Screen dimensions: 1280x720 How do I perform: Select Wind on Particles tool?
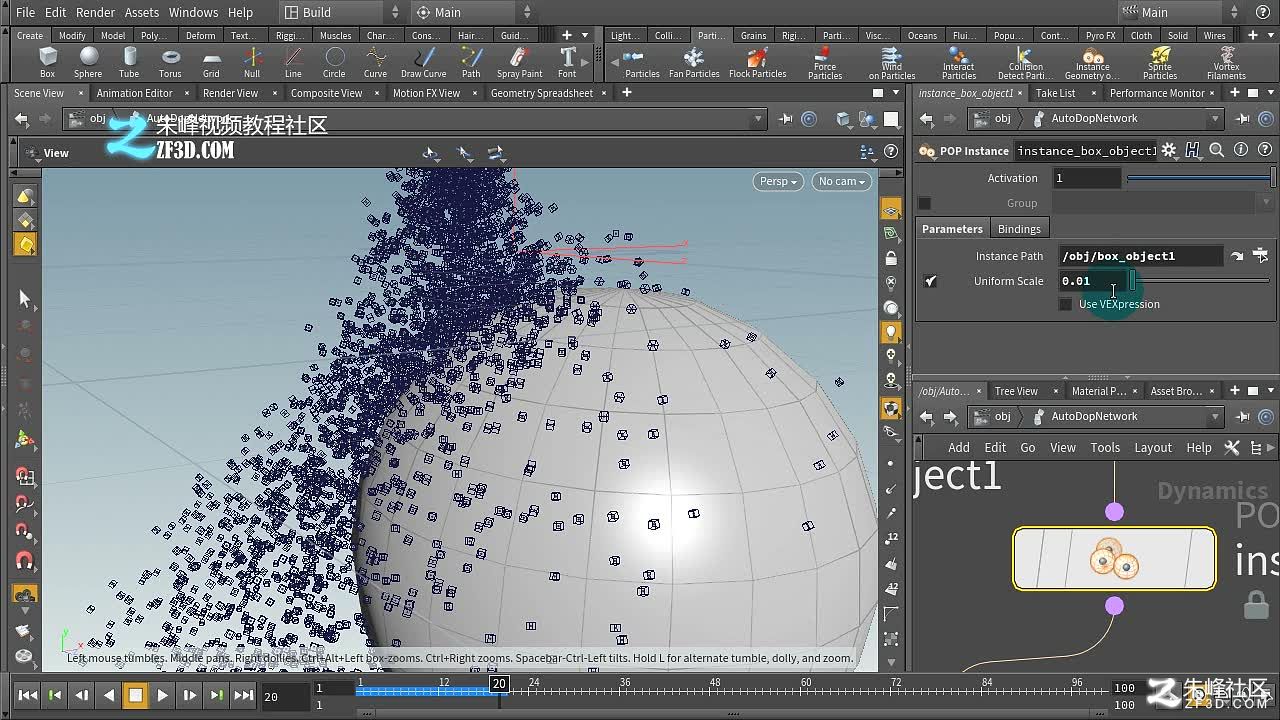pyautogui.click(x=892, y=62)
